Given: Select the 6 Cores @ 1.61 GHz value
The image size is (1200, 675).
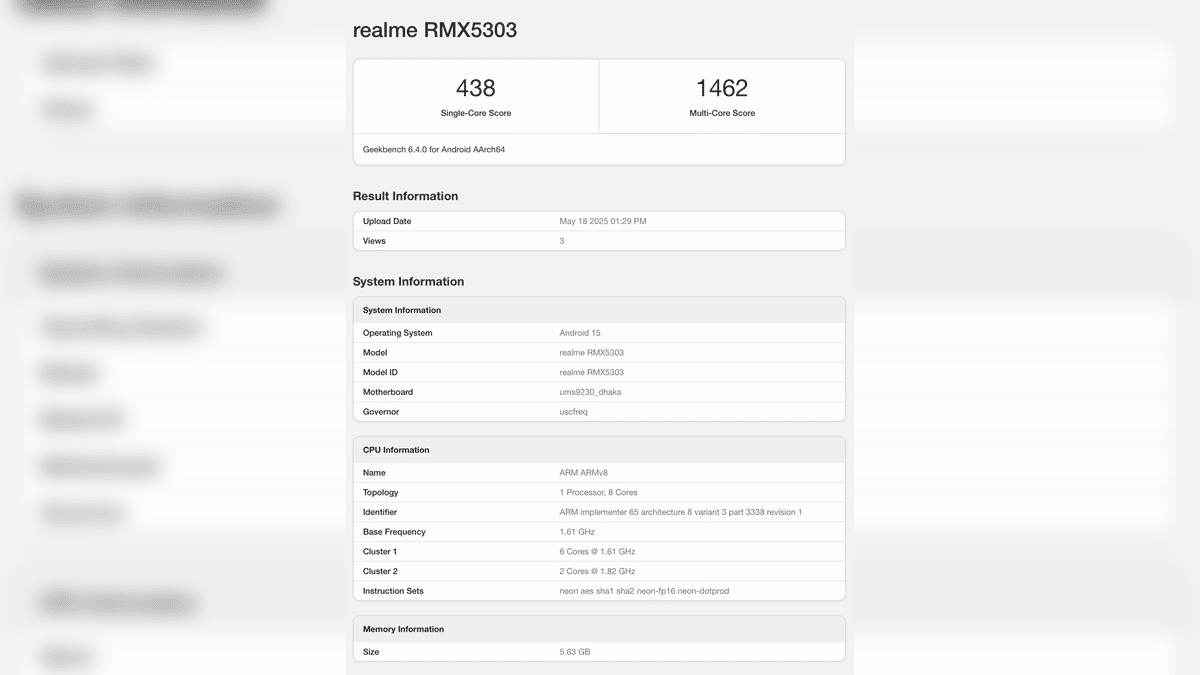Looking at the screenshot, I should click(x=597, y=552).
